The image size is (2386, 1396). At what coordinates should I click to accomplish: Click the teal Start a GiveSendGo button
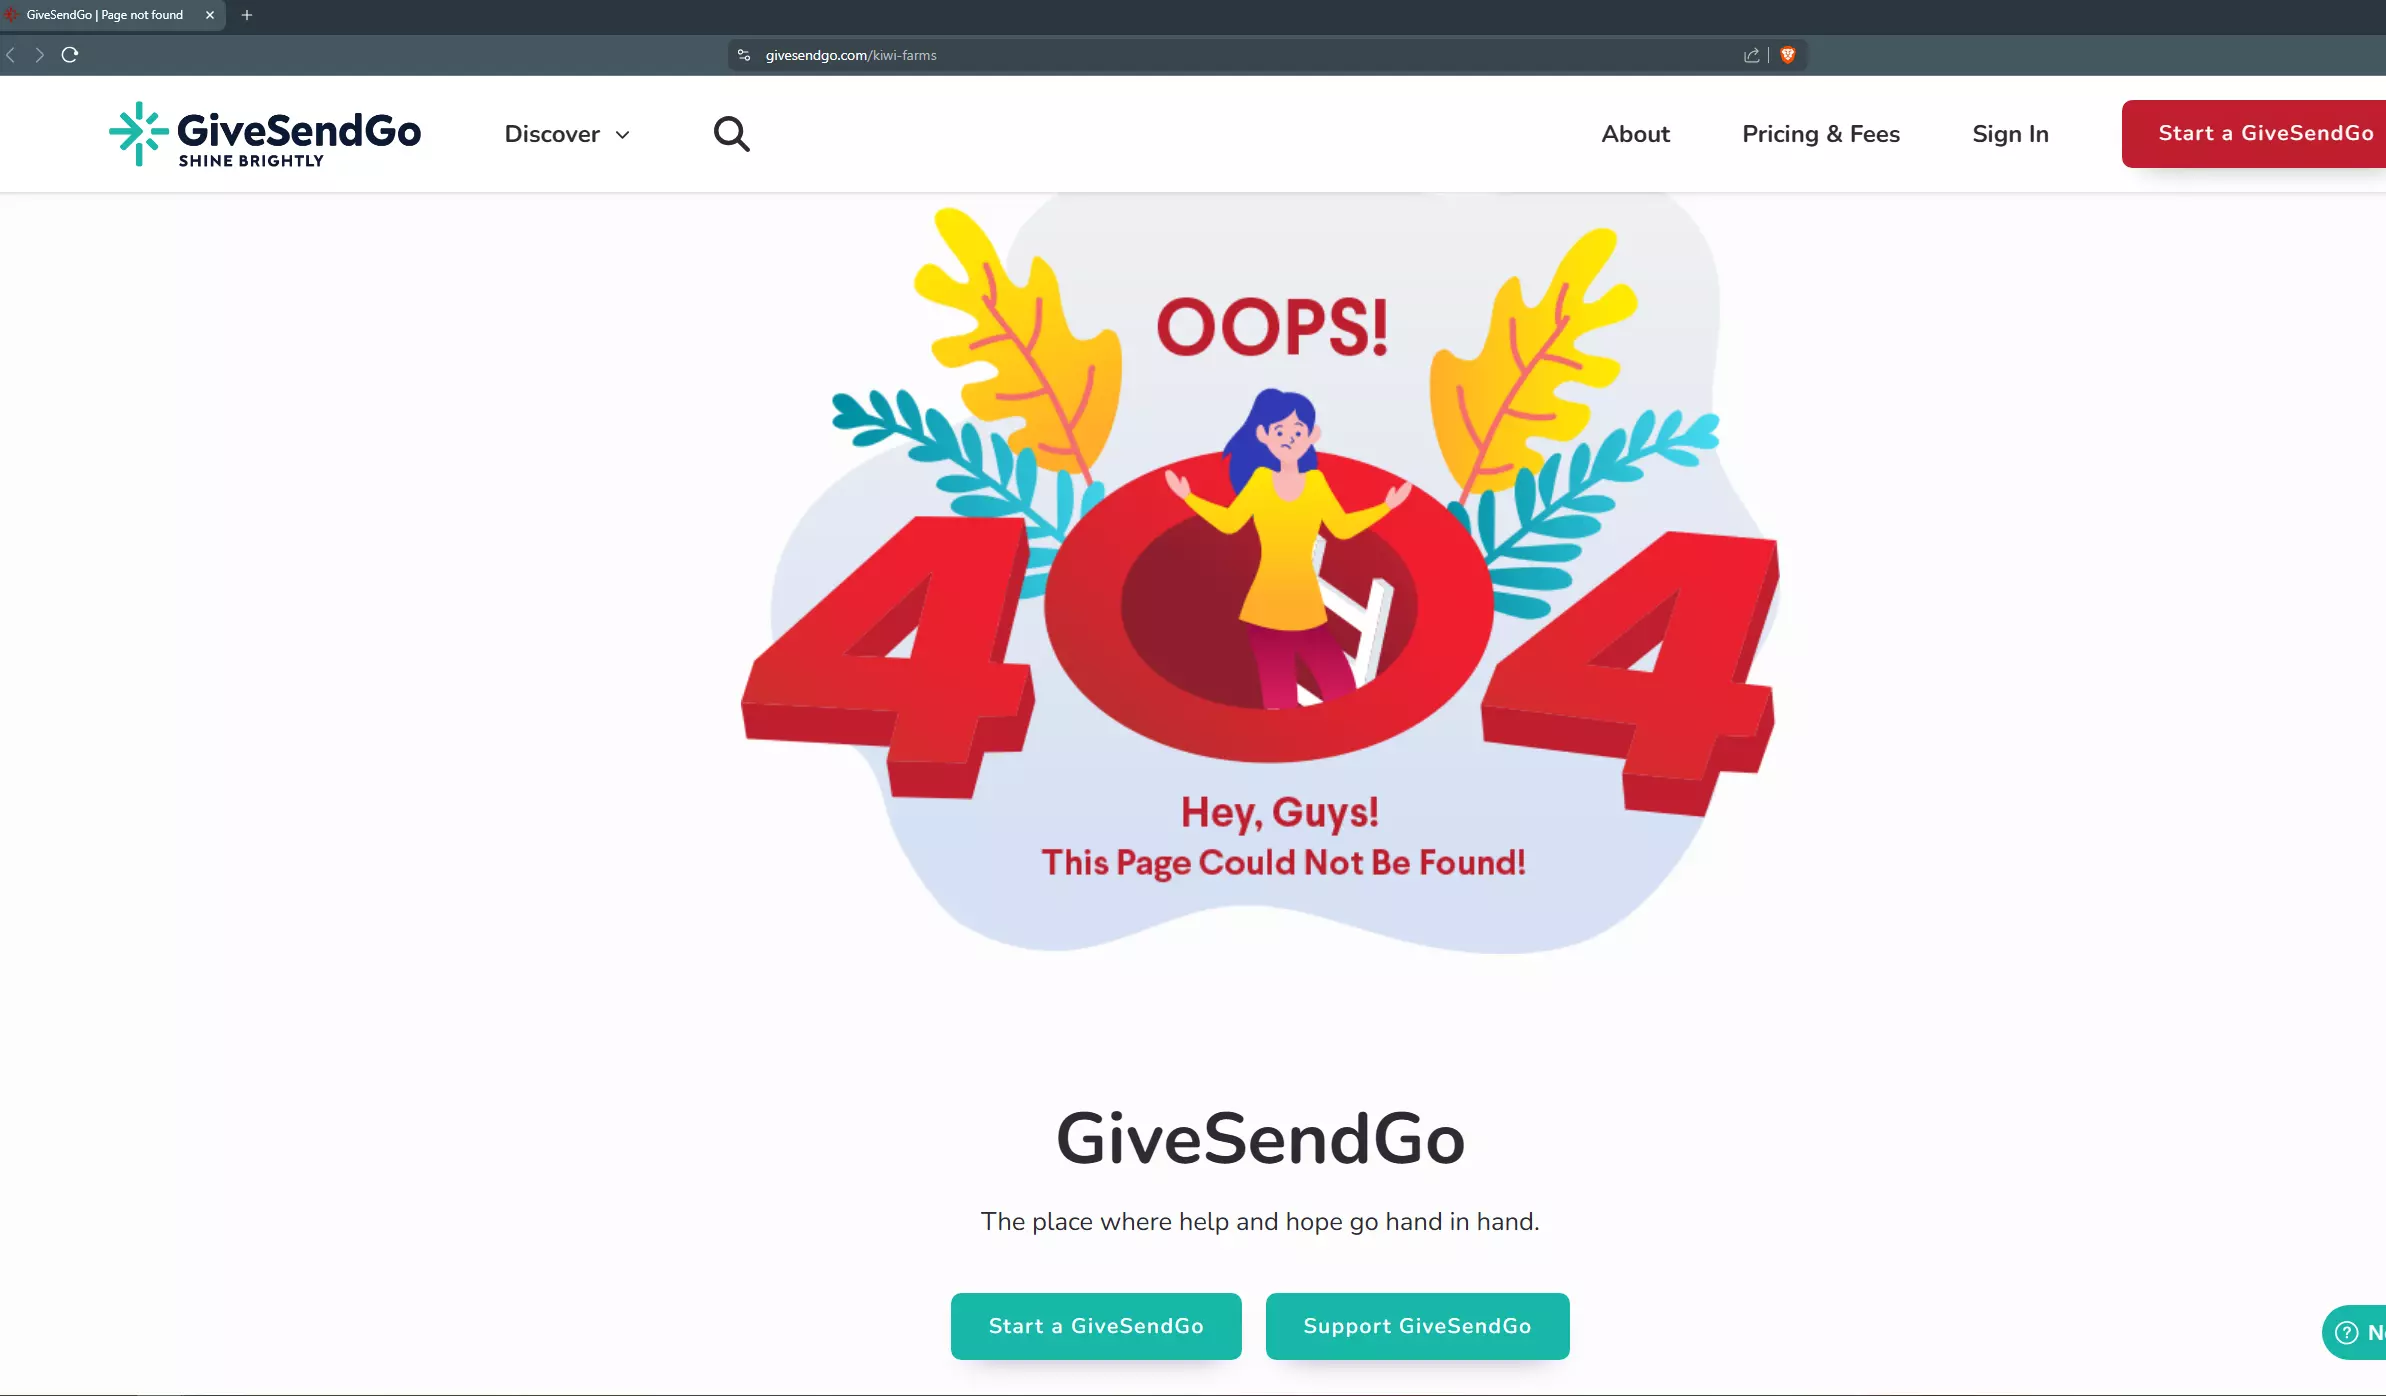1096,1326
